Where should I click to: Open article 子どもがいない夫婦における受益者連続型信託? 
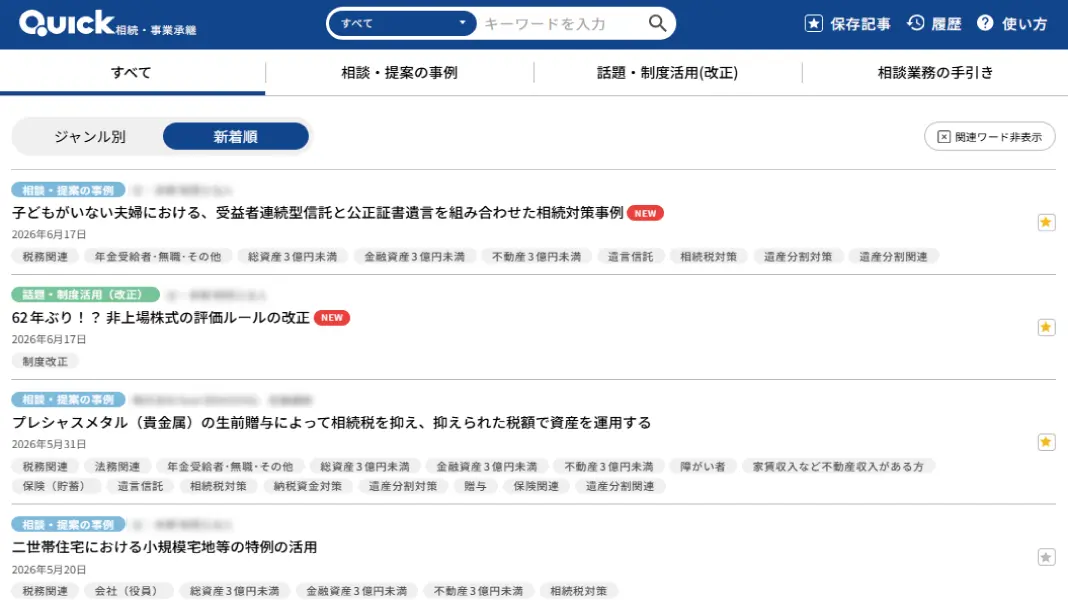coord(317,213)
